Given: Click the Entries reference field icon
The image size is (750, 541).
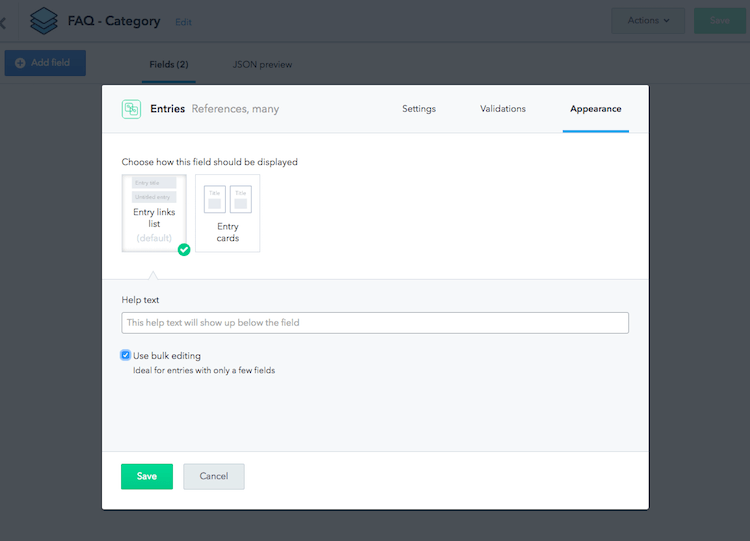Looking at the screenshot, I should [x=131, y=109].
